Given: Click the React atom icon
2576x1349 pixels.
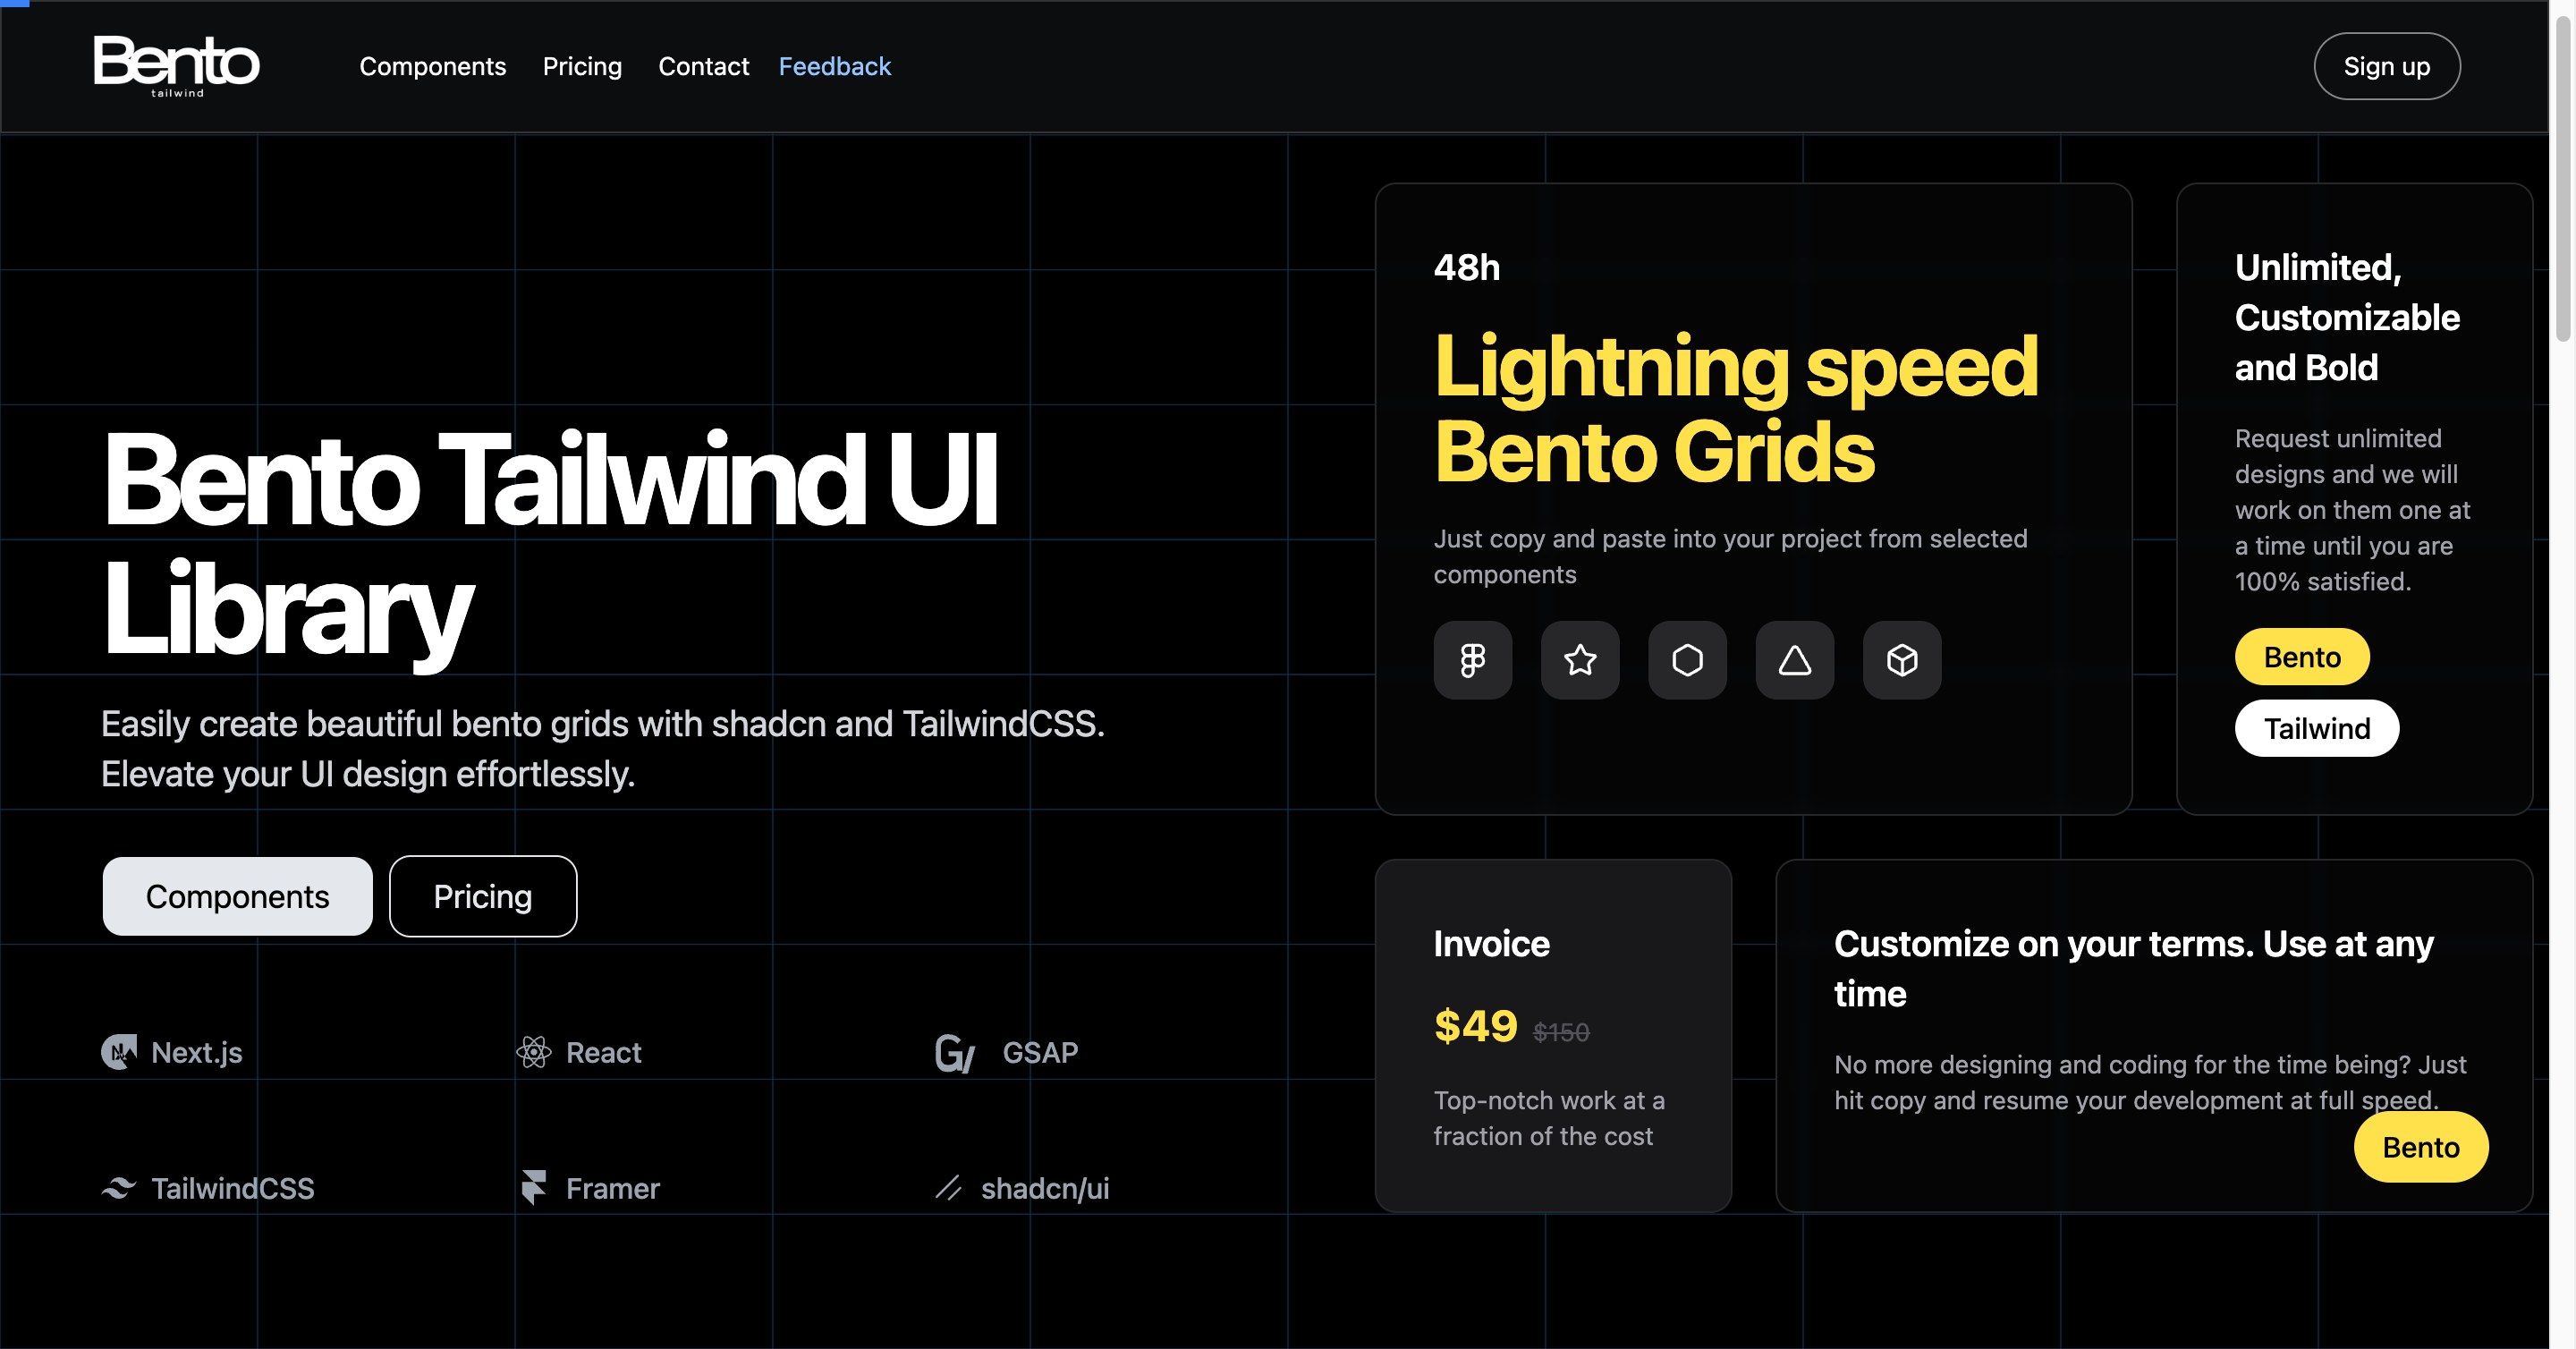Looking at the screenshot, I should pos(534,1052).
